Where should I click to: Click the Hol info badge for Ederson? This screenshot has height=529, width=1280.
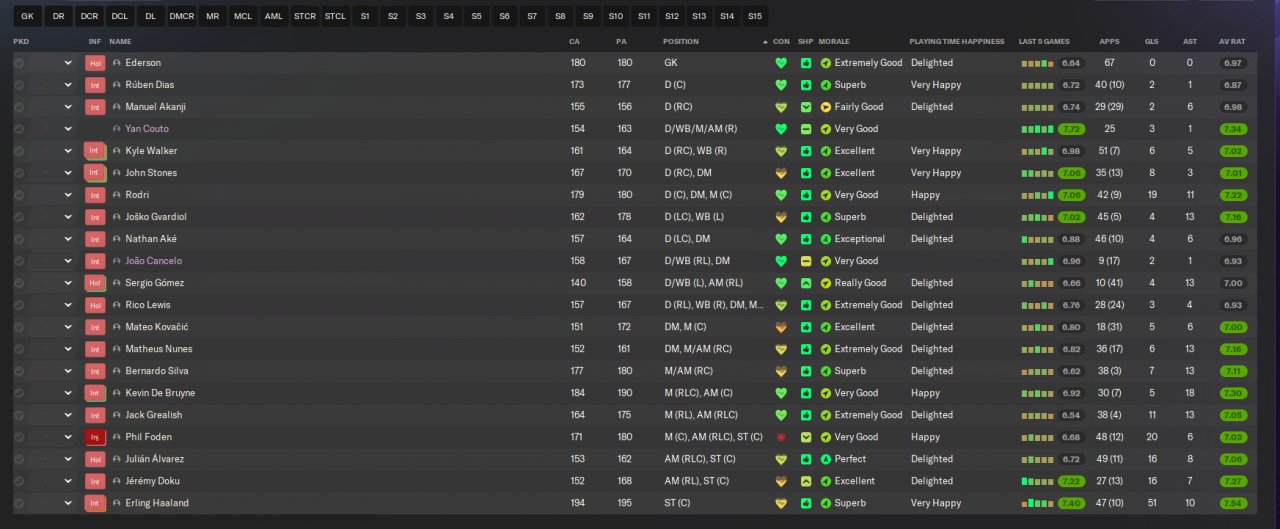click(95, 63)
